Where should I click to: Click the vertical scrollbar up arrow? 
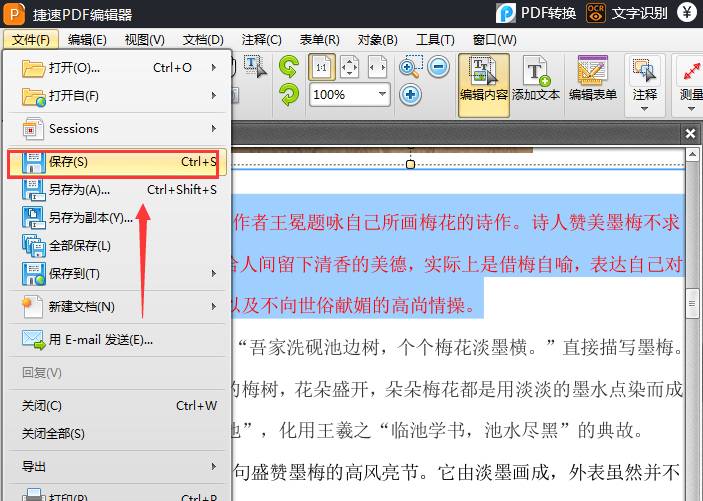(x=692, y=155)
